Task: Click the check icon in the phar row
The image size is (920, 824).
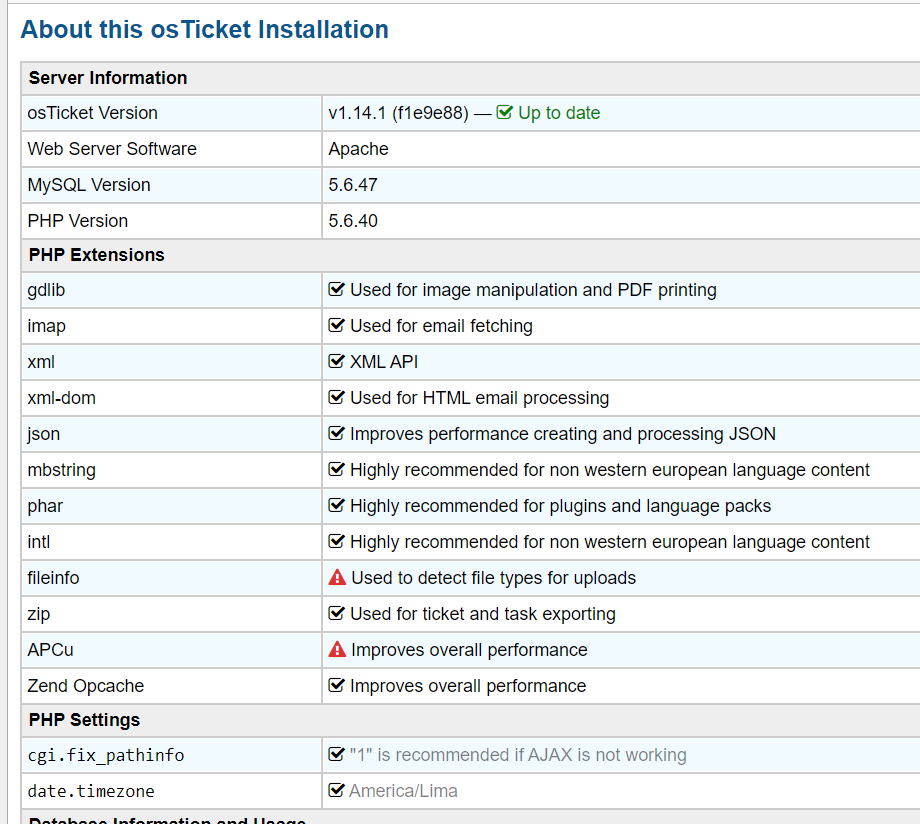Action: [336, 505]
